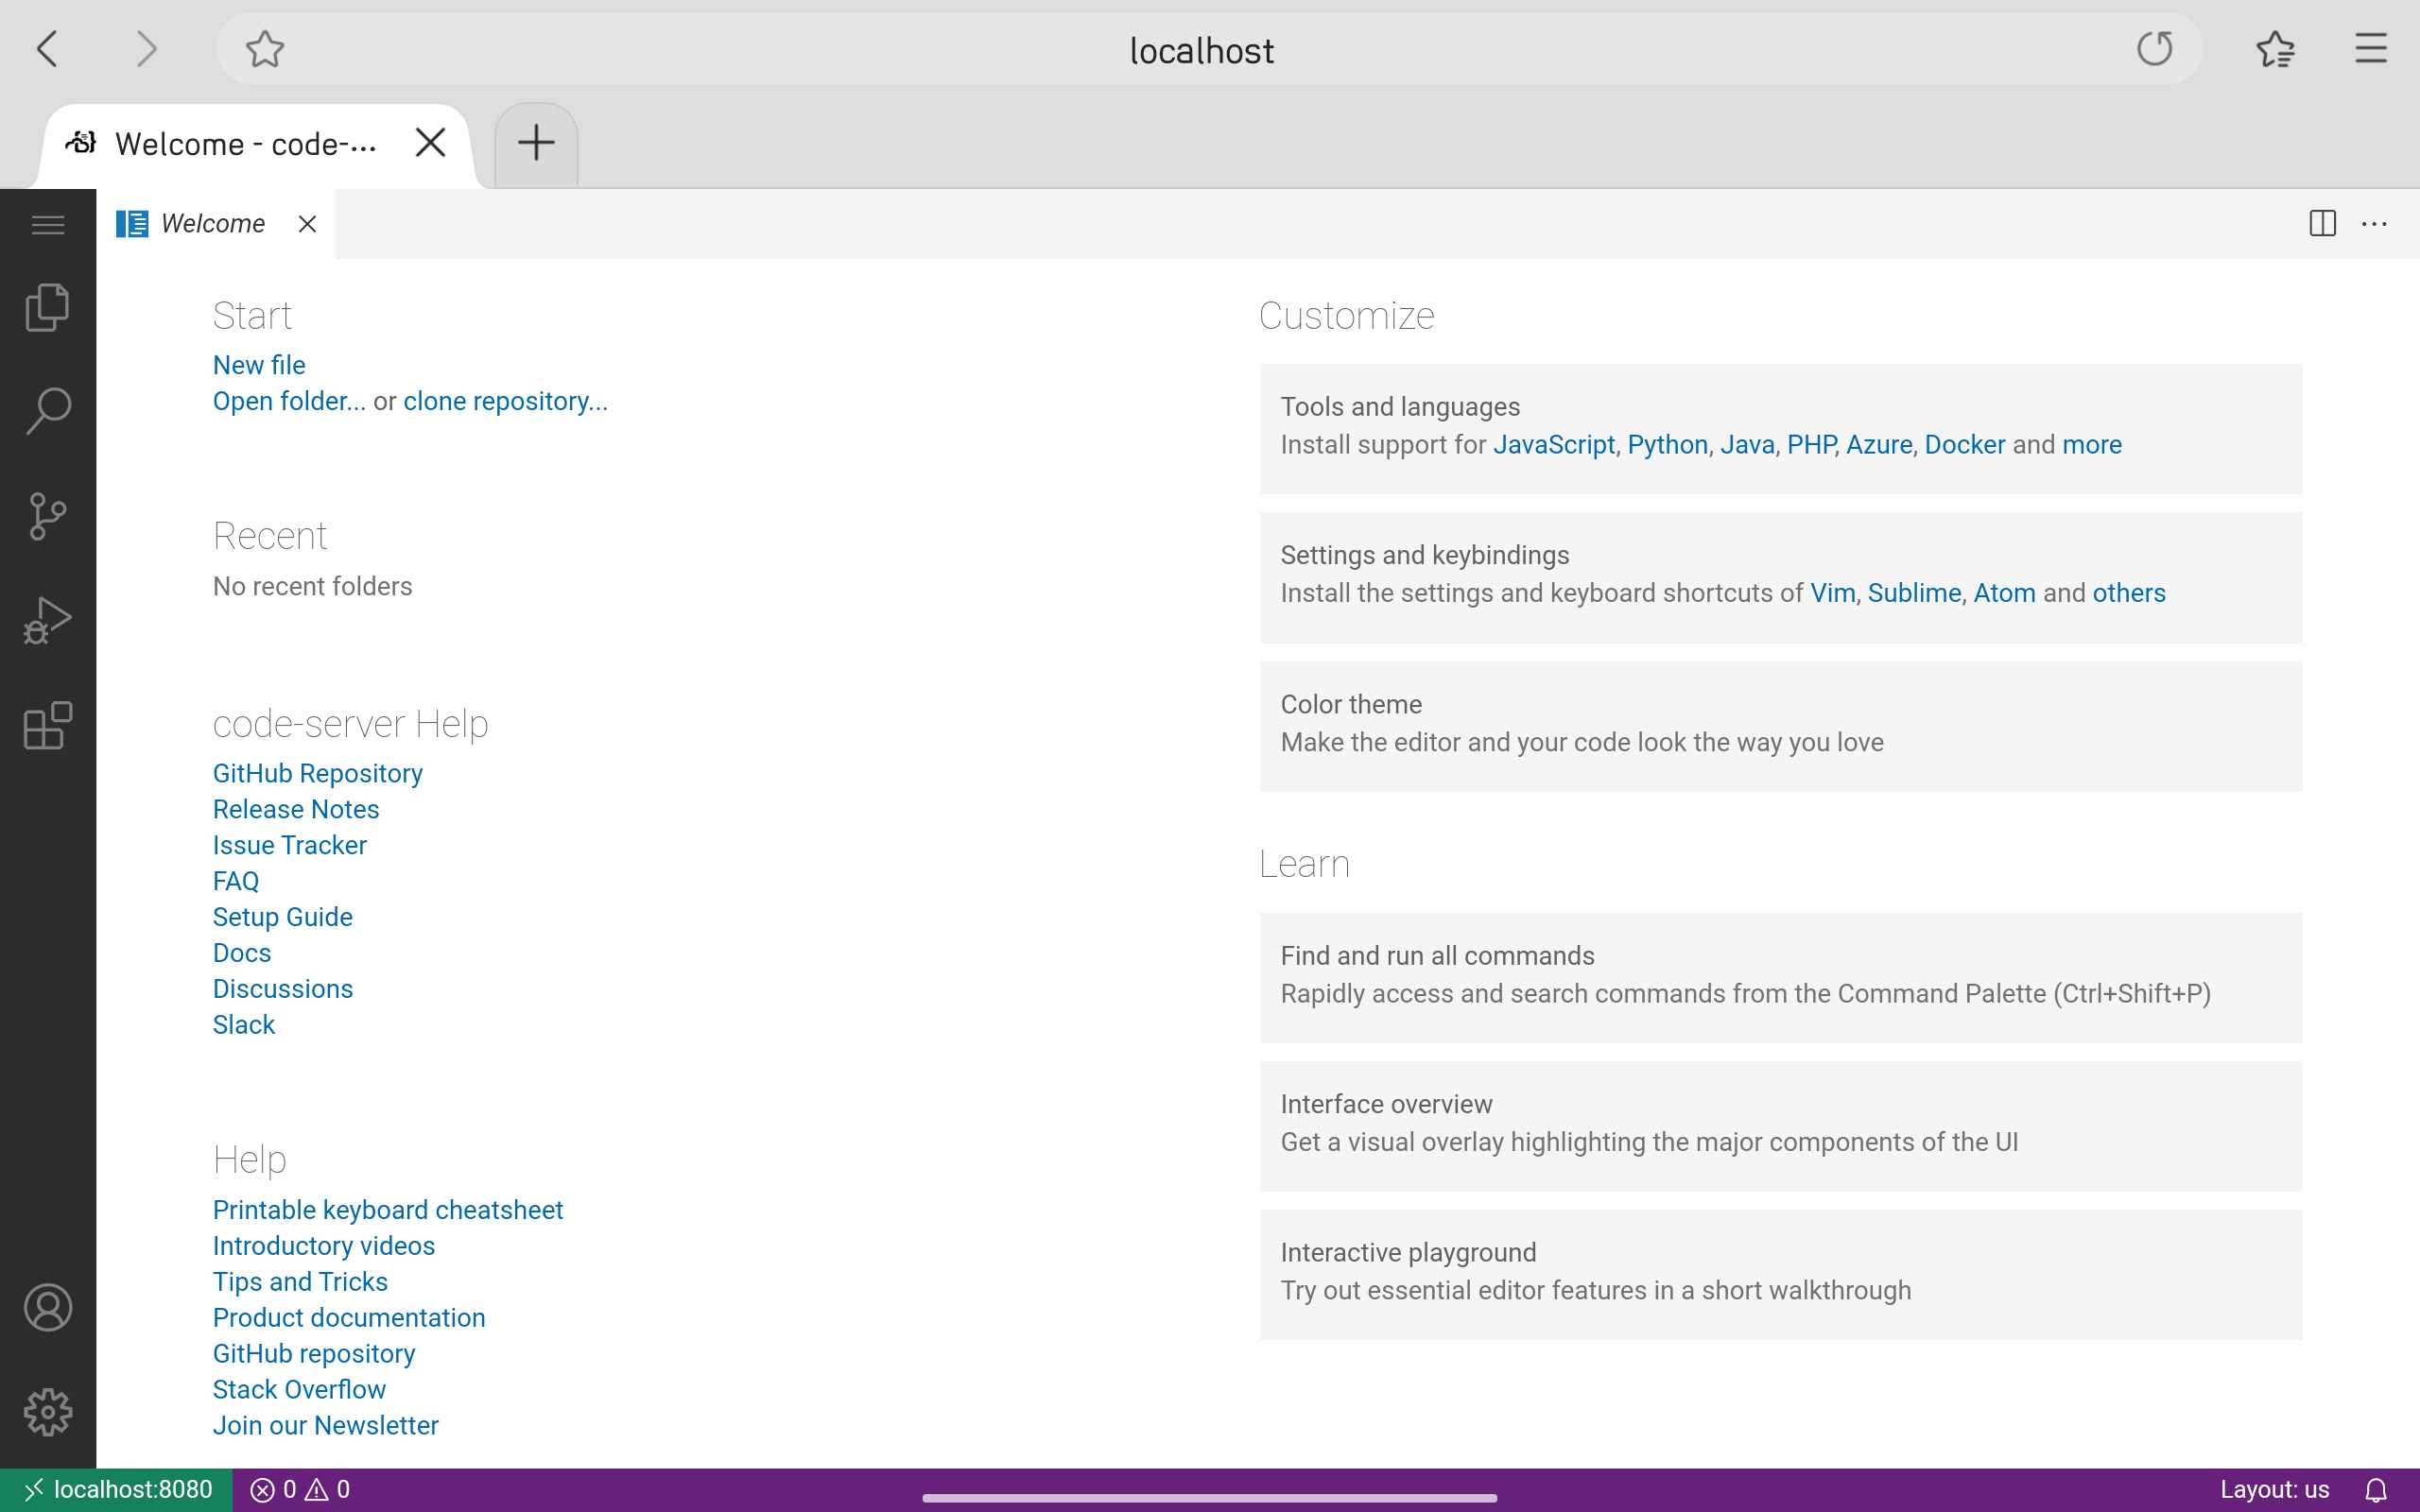Click Layout: us in status bar
This screenshot has height=1512, width=2420.
pos(2274,1490)
